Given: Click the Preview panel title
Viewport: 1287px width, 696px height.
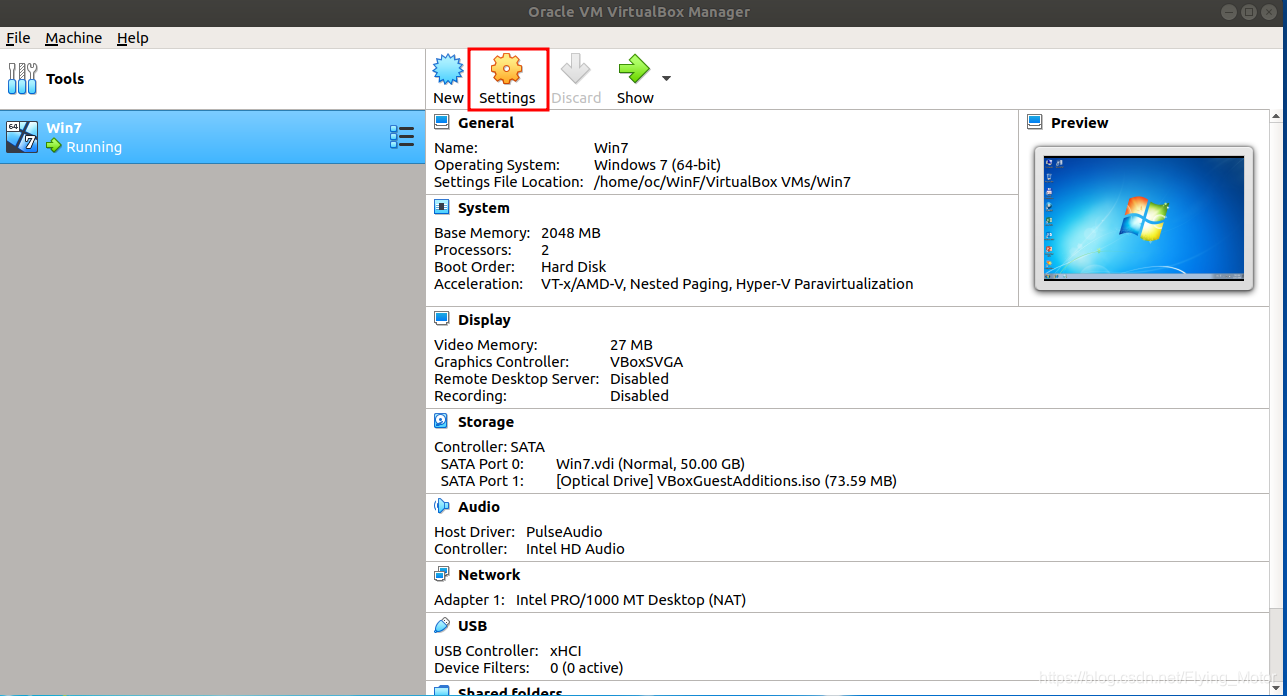Looking at the screenshot, I should coord(1080,123).
